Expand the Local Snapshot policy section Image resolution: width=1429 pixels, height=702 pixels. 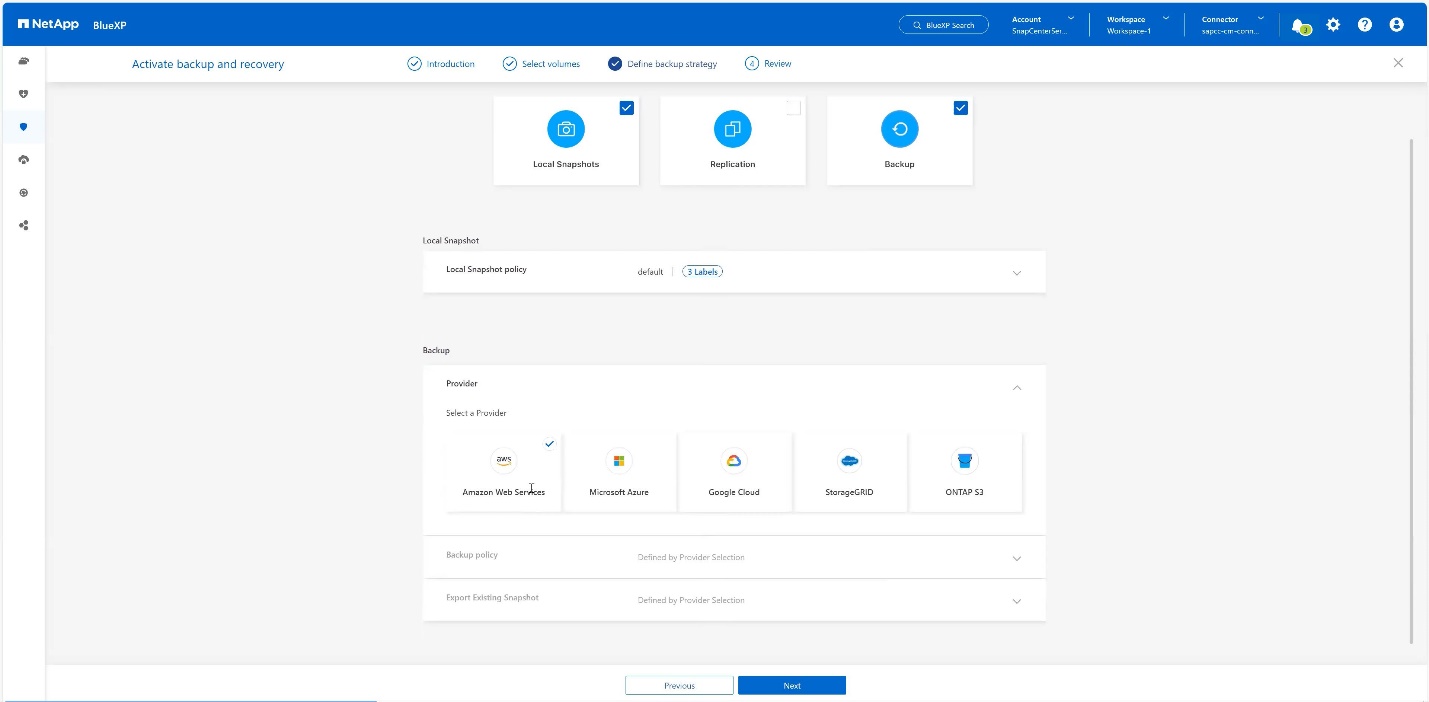click(1017, 273)
